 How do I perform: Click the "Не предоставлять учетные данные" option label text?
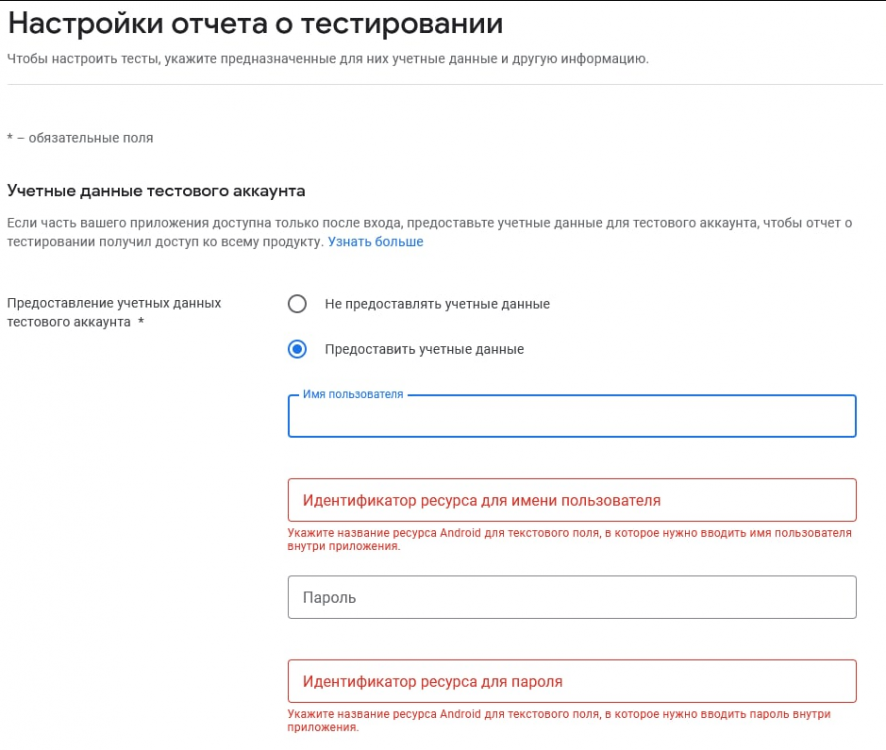437,304
